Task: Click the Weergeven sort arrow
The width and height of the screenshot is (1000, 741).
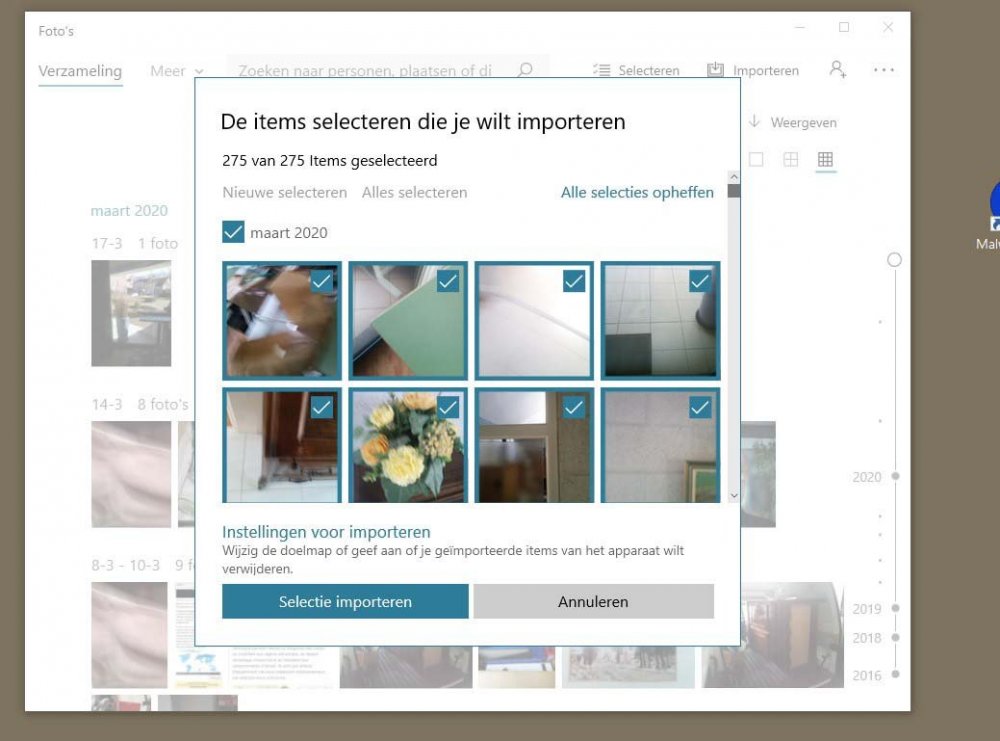Action: [x=754, y=121]
